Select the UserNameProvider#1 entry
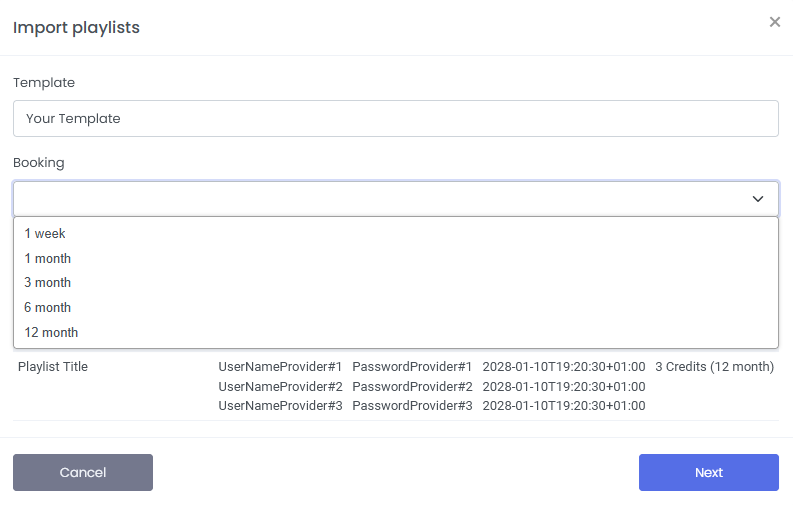Screen dimensions: 793x505 pyautogui.click(x=280, y=367)
